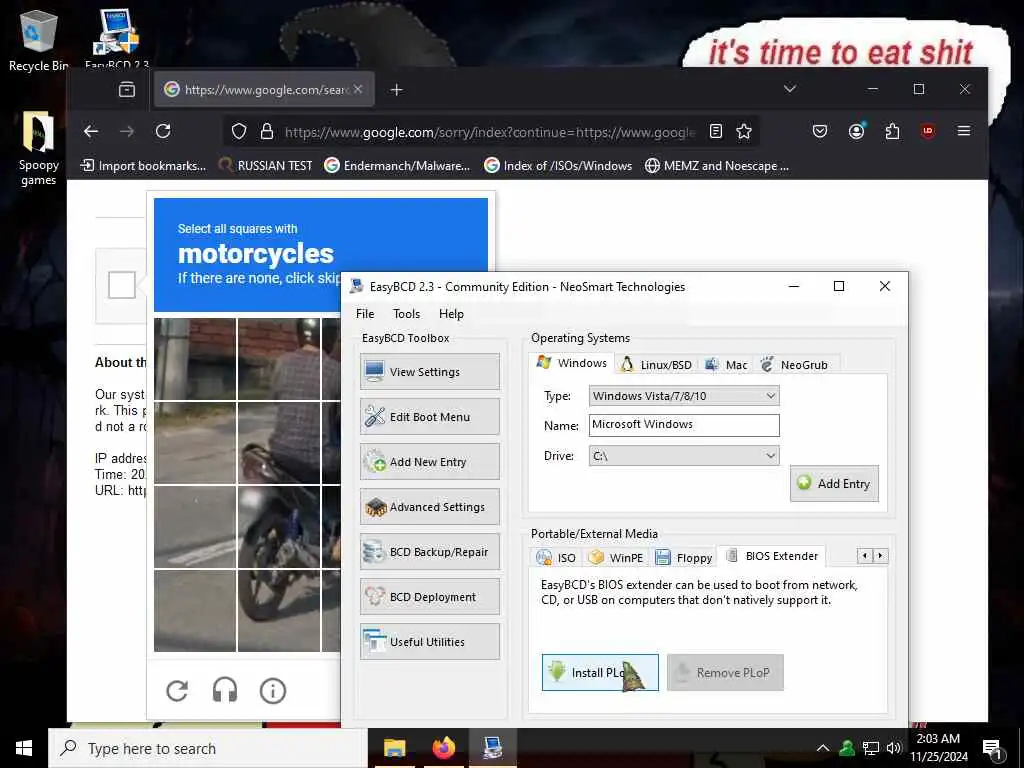The image size is (1024, 768).
Task: Open captcha help info icon
Action: tap(273, 690)
